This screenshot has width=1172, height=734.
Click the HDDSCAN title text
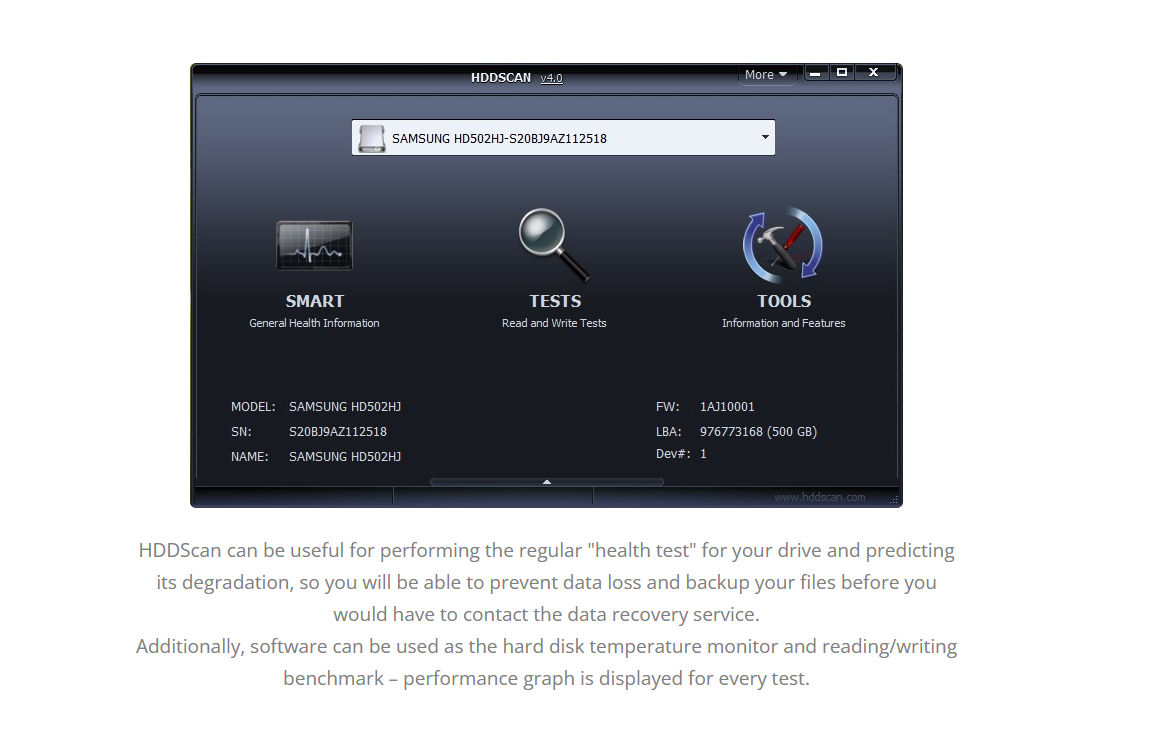[x=501, y=78]
